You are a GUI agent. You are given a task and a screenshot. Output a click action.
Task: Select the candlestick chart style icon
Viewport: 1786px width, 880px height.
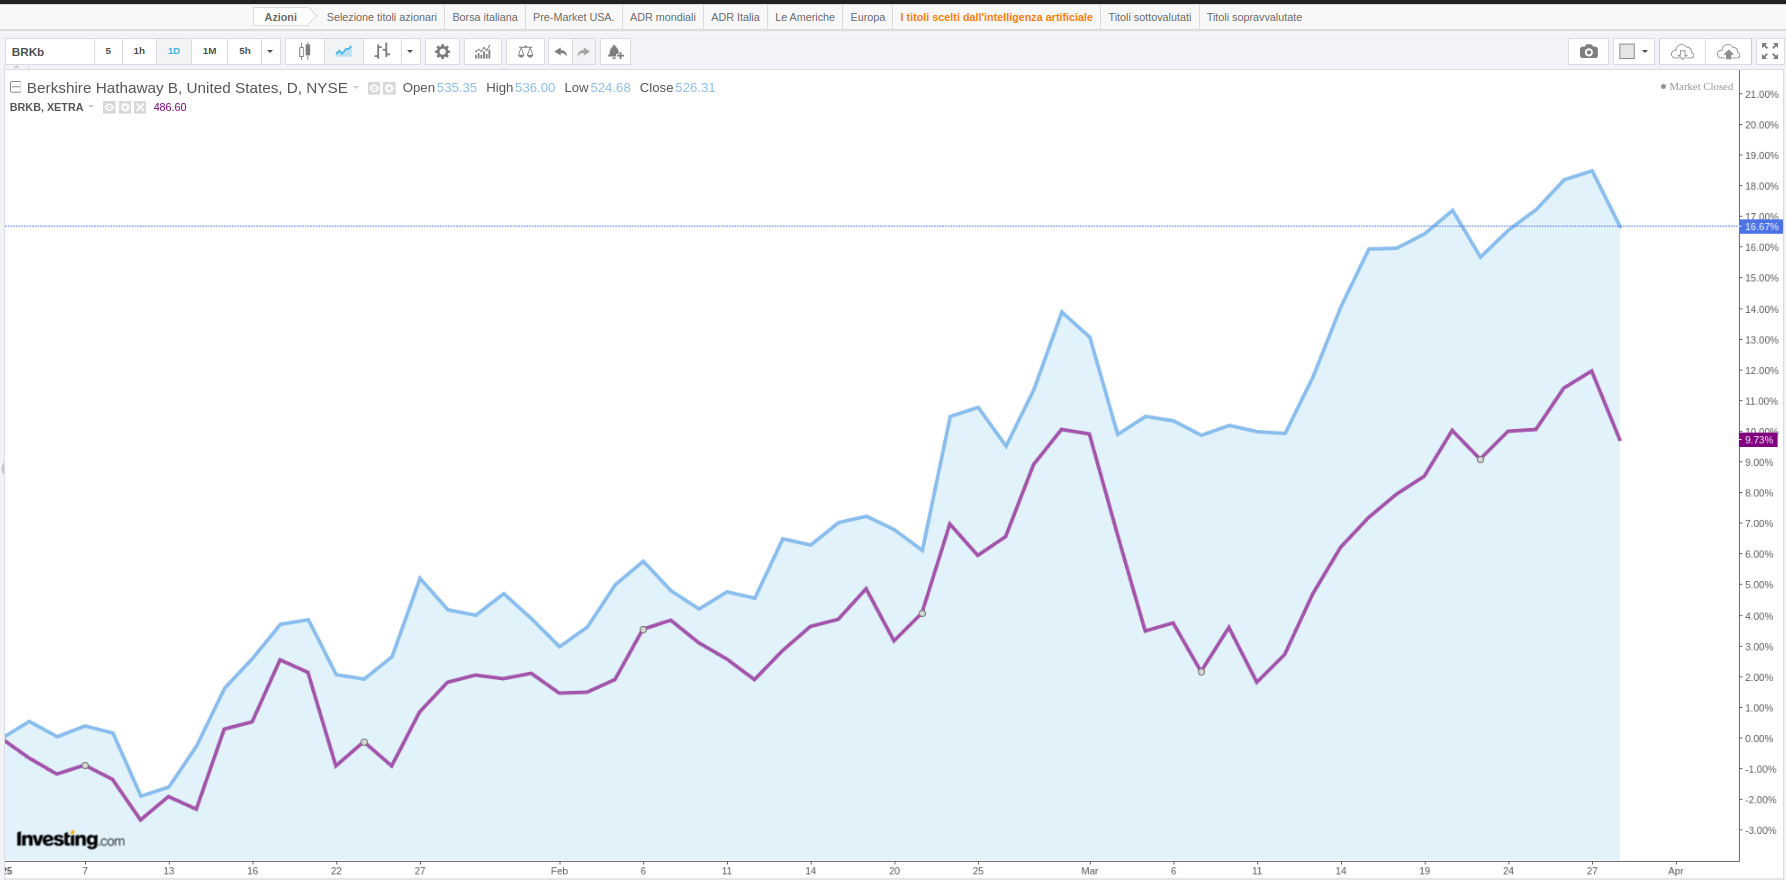[305, 51]
